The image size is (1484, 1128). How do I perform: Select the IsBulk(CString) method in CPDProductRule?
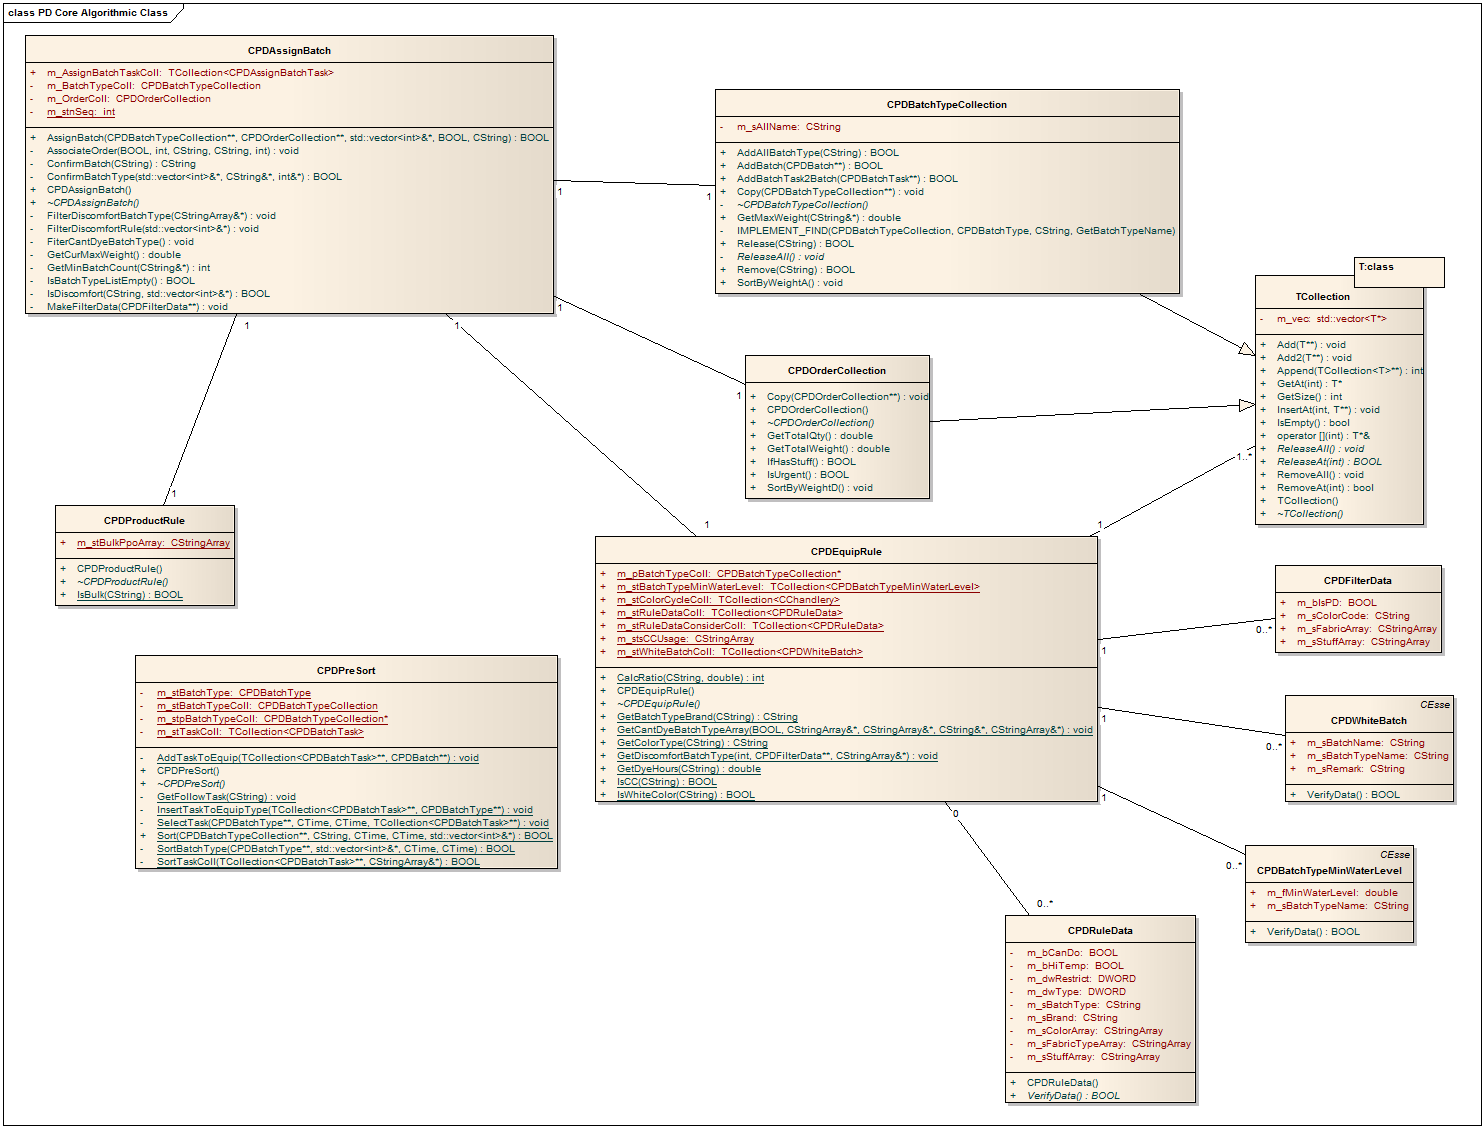pos(130,595)
